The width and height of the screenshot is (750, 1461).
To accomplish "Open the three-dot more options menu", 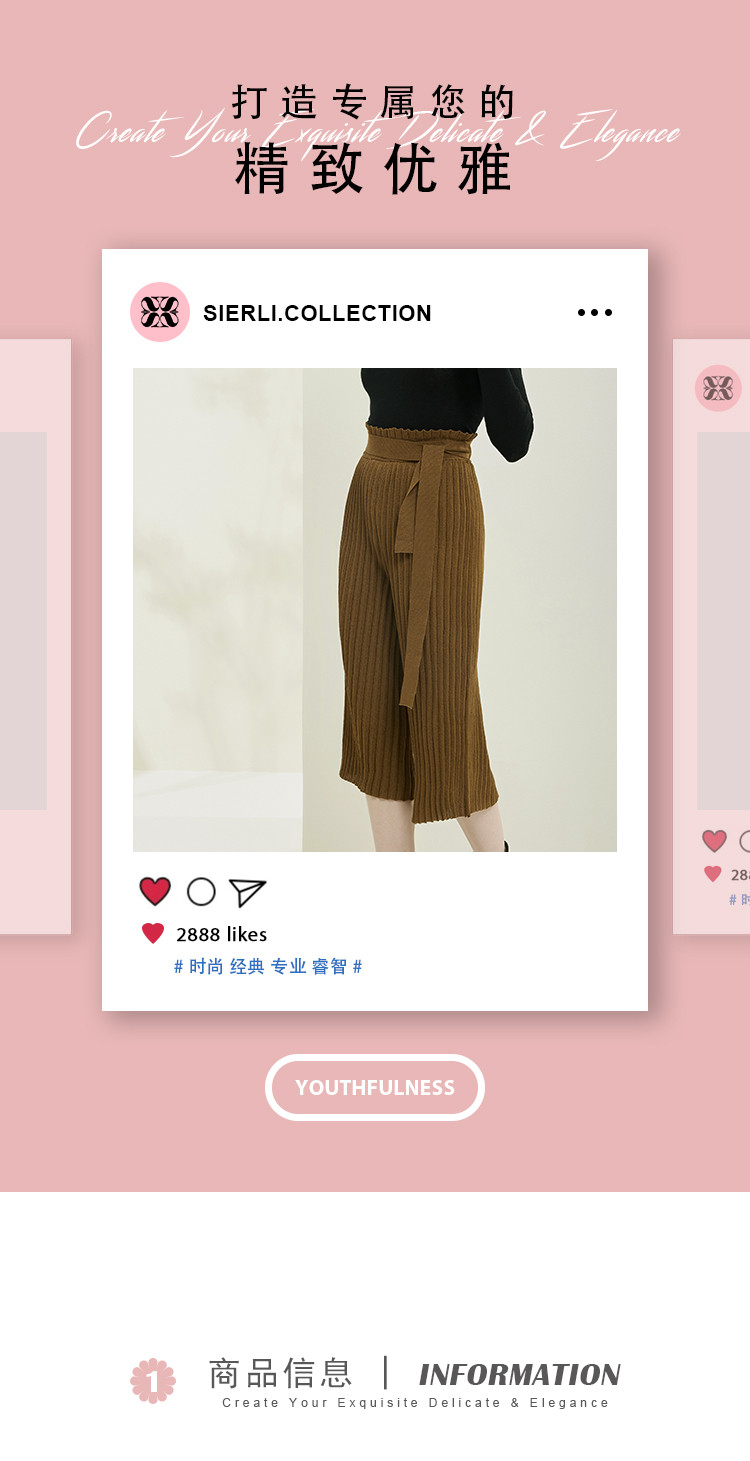I will [595, 313].
